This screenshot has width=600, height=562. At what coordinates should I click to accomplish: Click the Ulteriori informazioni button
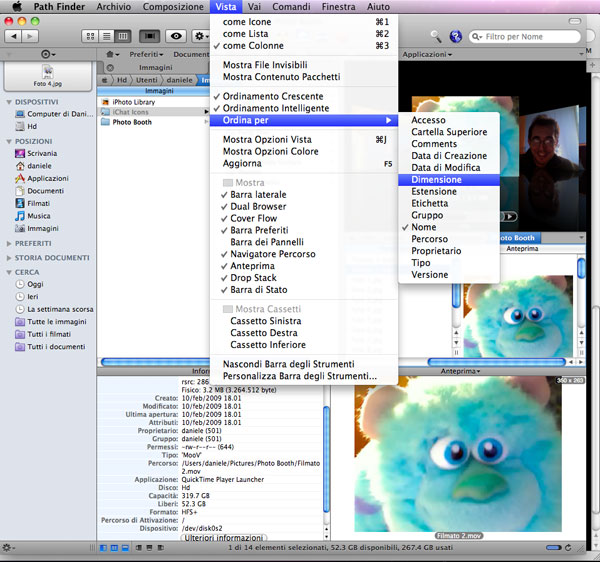(224, 538)
